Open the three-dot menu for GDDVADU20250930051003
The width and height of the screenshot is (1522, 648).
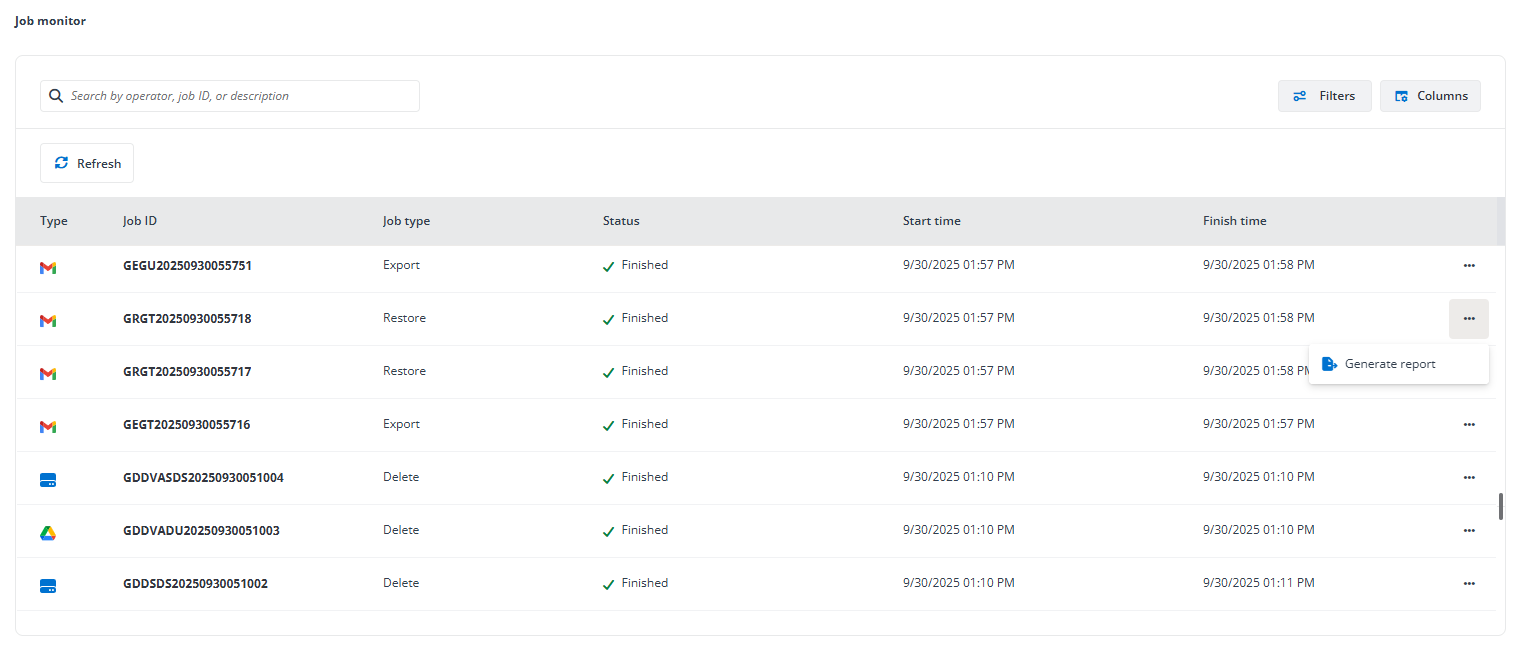[x=1469, y=530]
